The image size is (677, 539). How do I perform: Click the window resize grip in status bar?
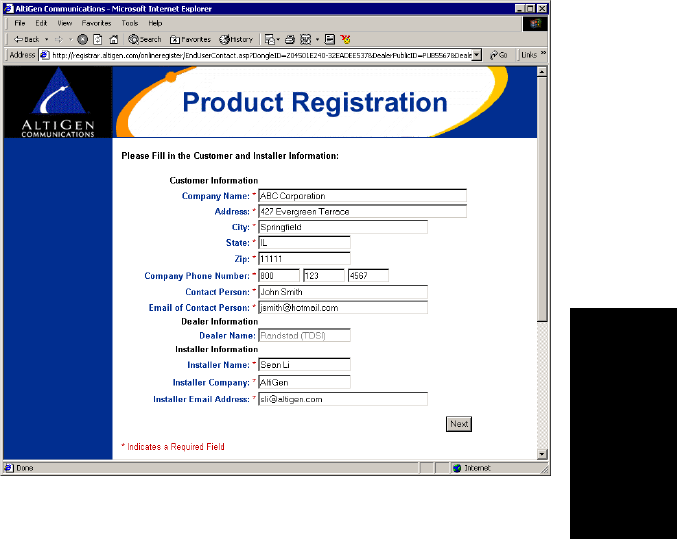[544, 469]
